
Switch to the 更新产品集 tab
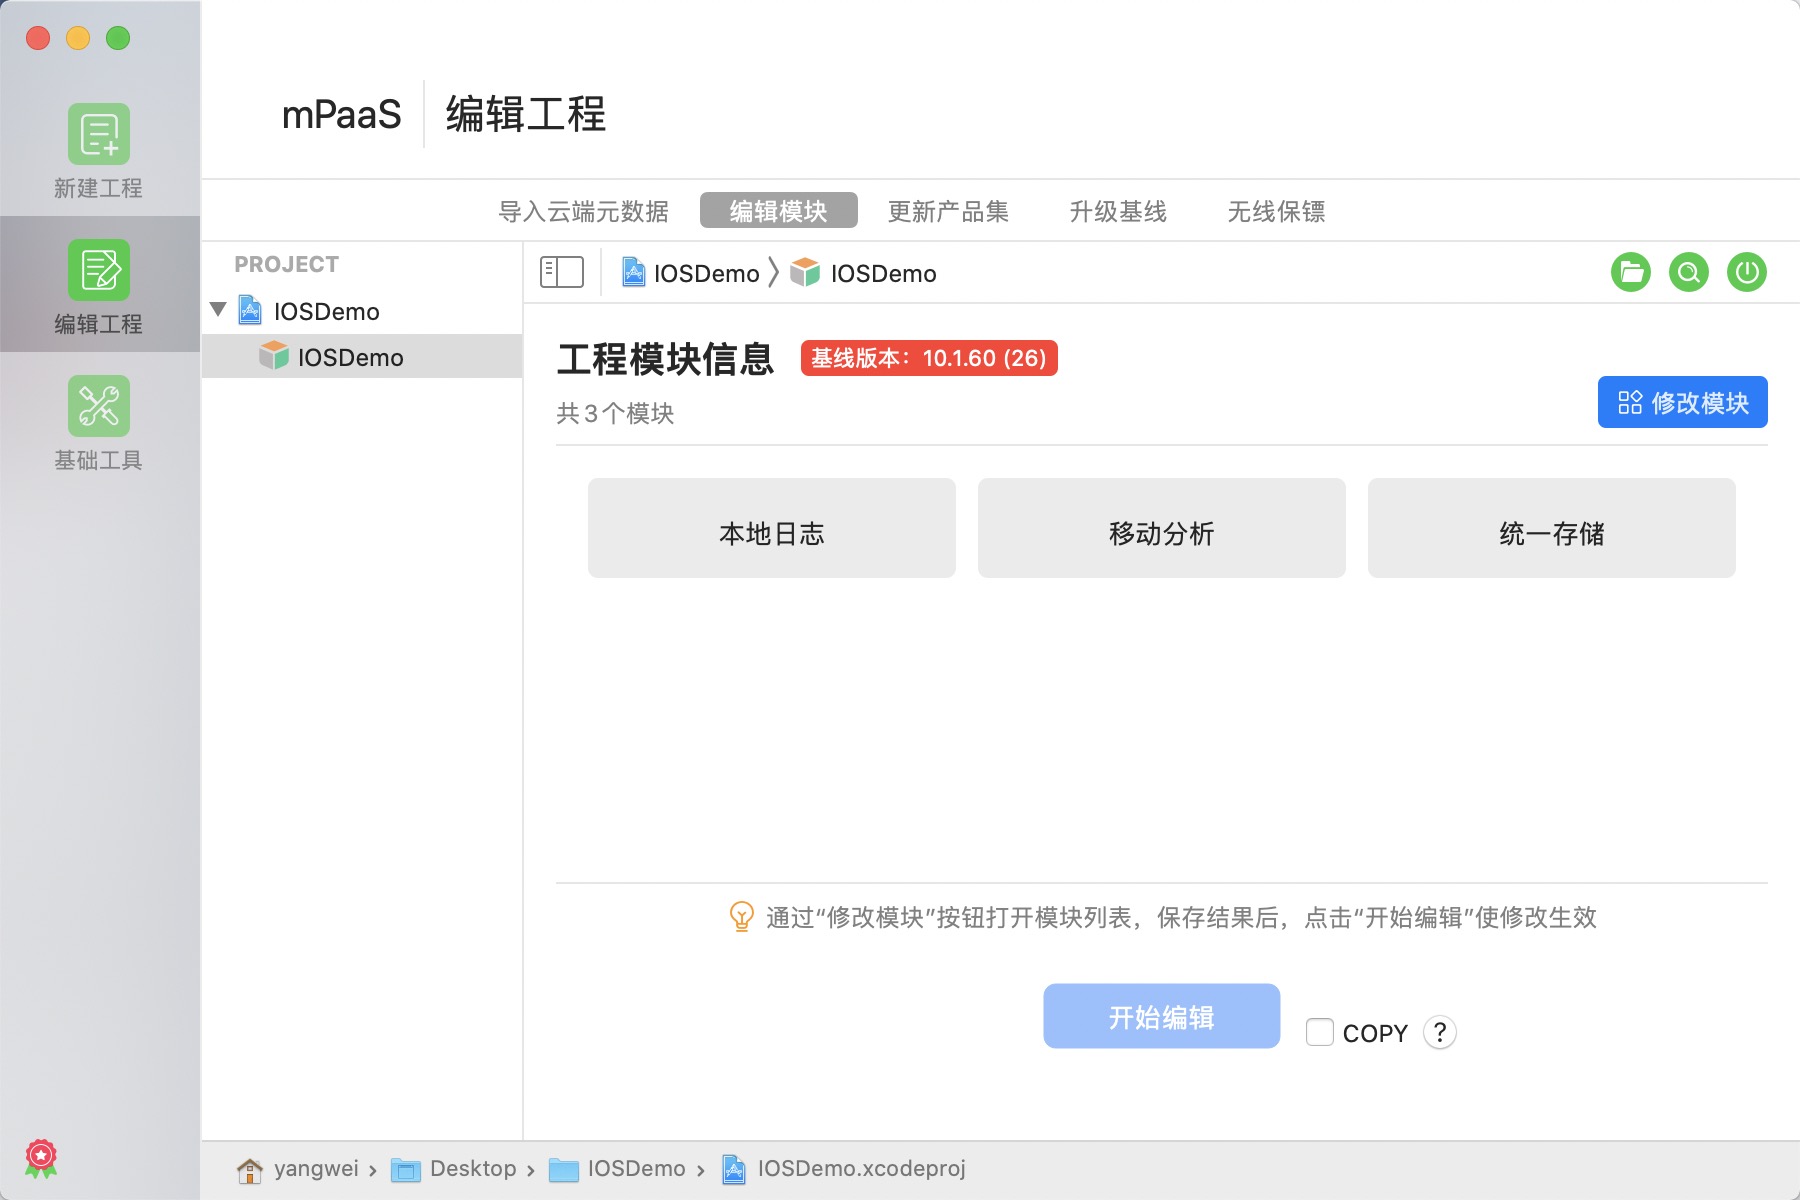click(x=948, y=211)
